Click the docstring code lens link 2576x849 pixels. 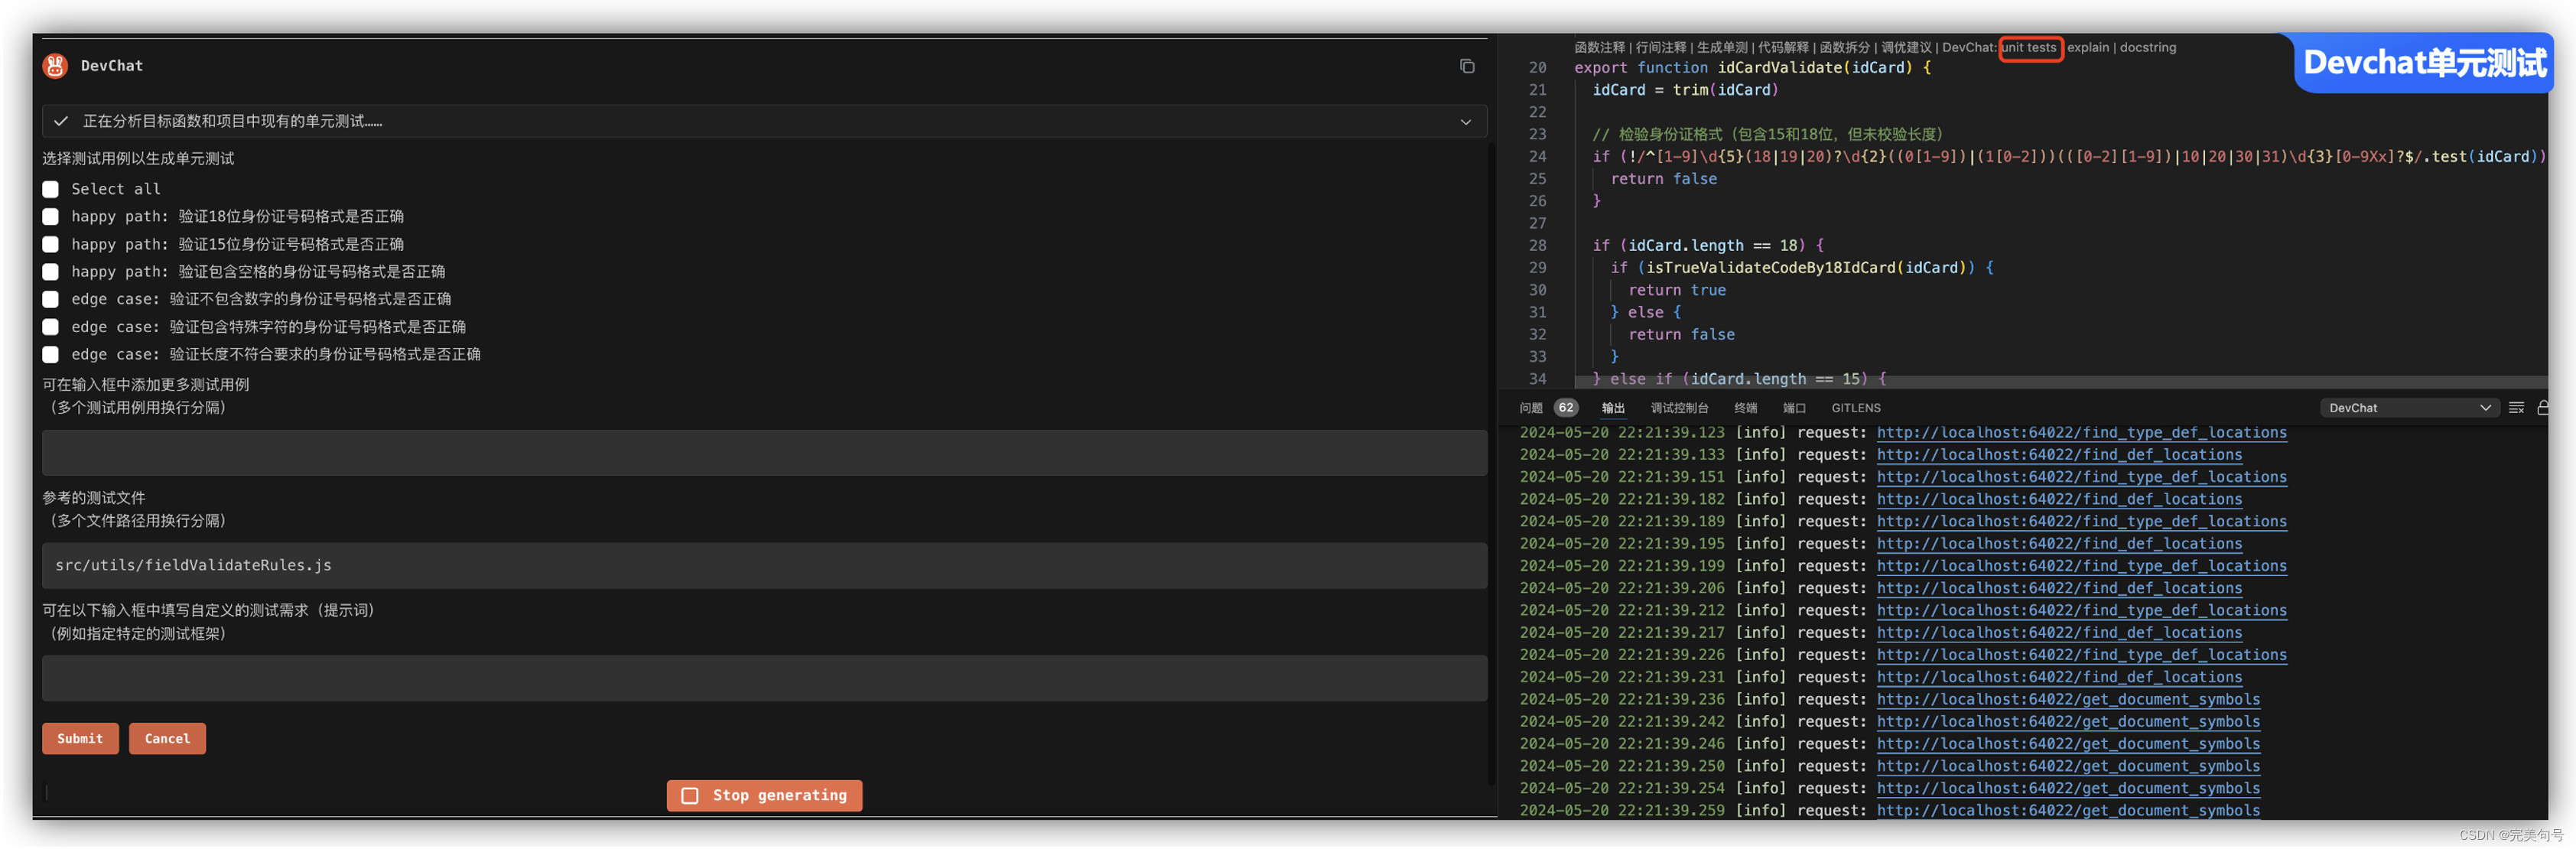point(2148,48)
